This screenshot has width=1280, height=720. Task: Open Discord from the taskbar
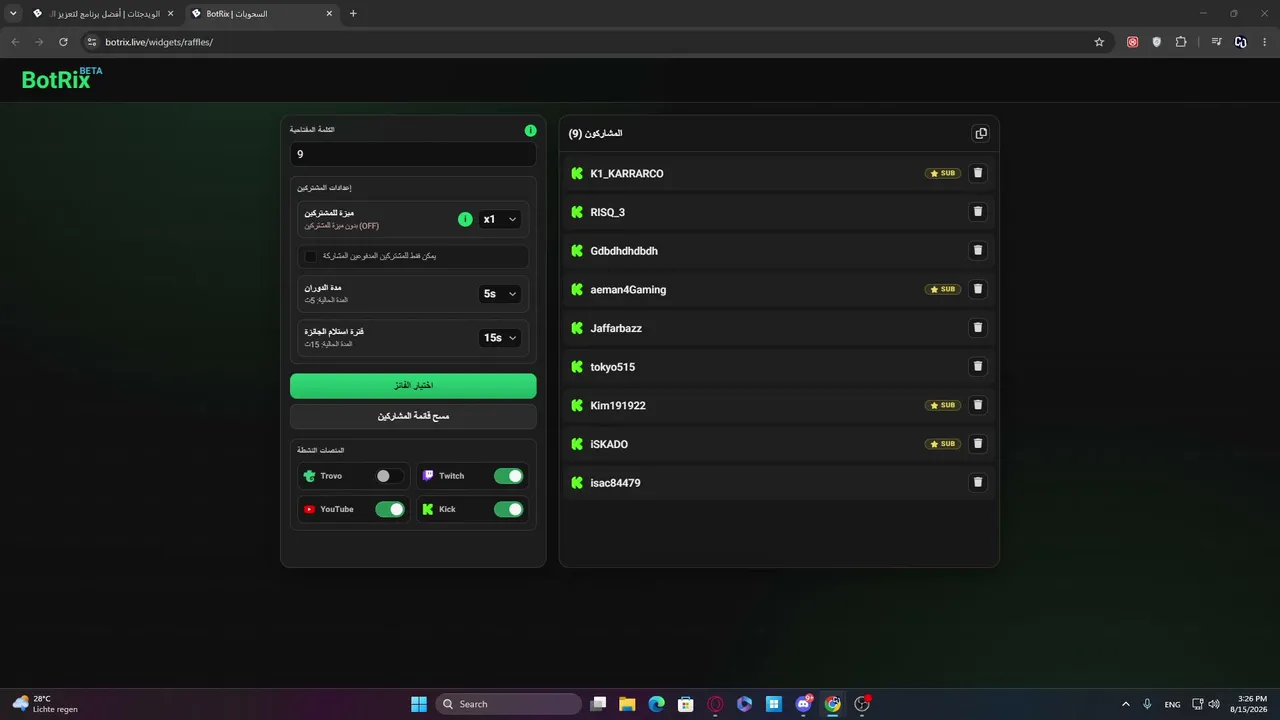click(x=804, y=704)
